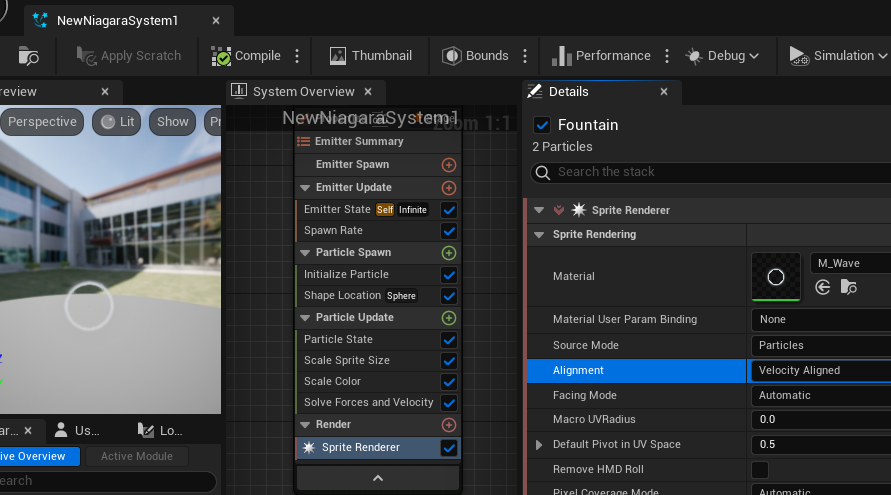This screenshot has height=495, width=891.
Task: Open the viewport Show menu
Action: 173,122
